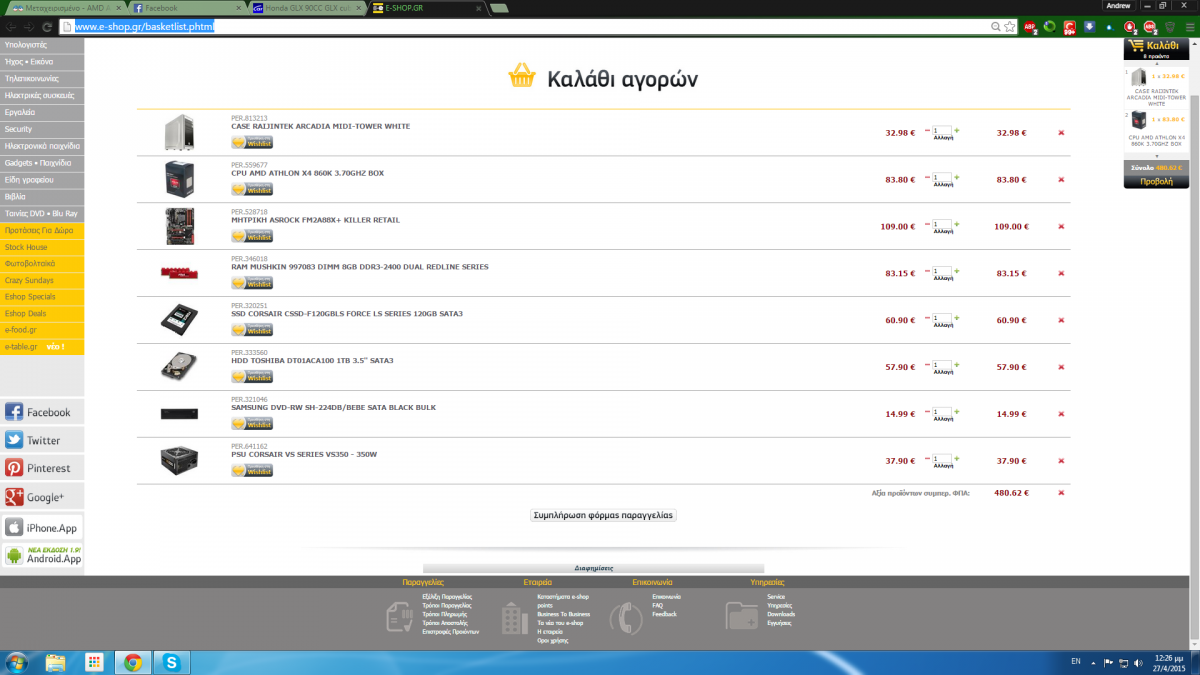This screenshot has width=1200, height=675.
Task: Open Windows Explorer folder in taskbar
Action: pyautogui.click(x=56, y=662)
